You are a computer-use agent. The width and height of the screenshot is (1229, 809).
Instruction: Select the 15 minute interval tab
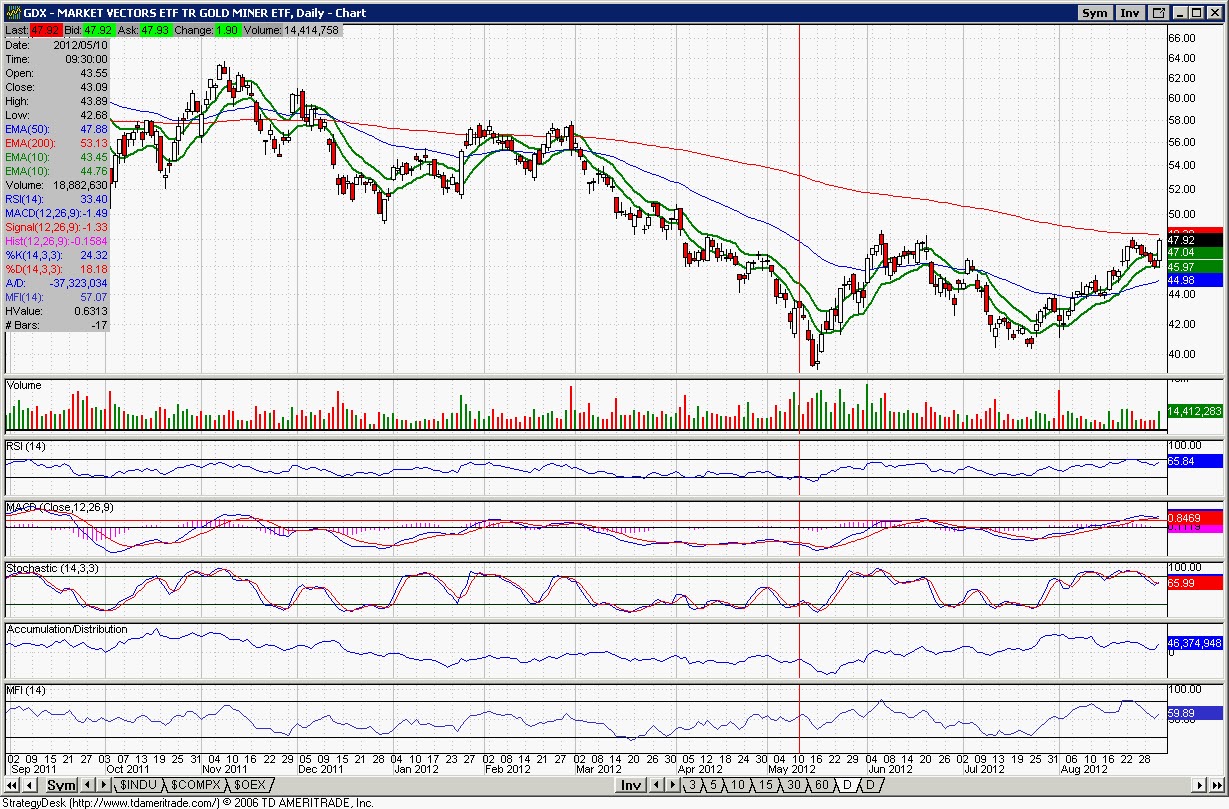coord(766,785)
